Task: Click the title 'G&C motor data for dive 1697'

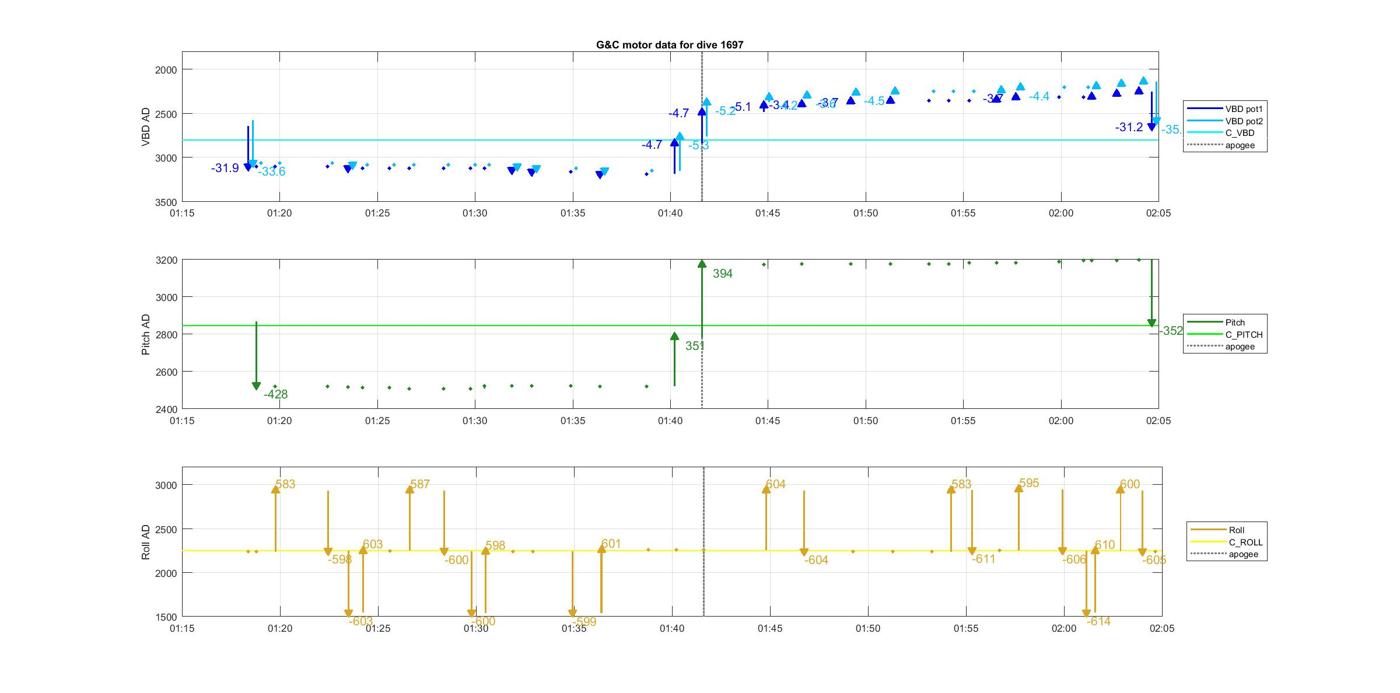Action: 669,45
